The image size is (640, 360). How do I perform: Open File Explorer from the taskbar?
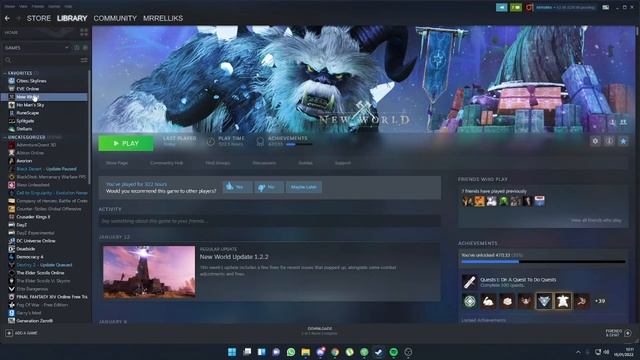[x=305, y=352]
